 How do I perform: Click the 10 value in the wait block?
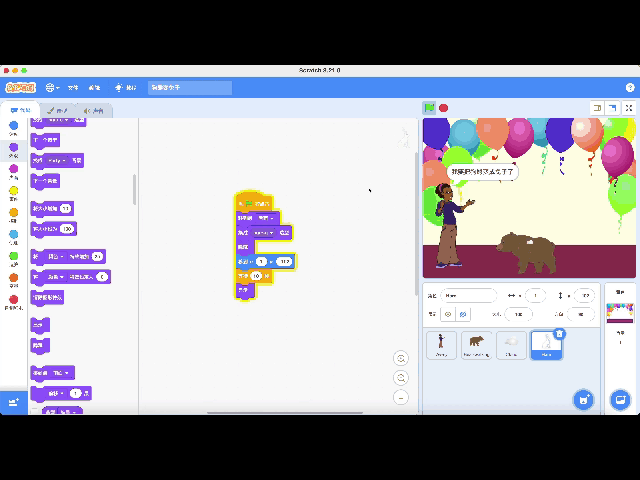256,276
